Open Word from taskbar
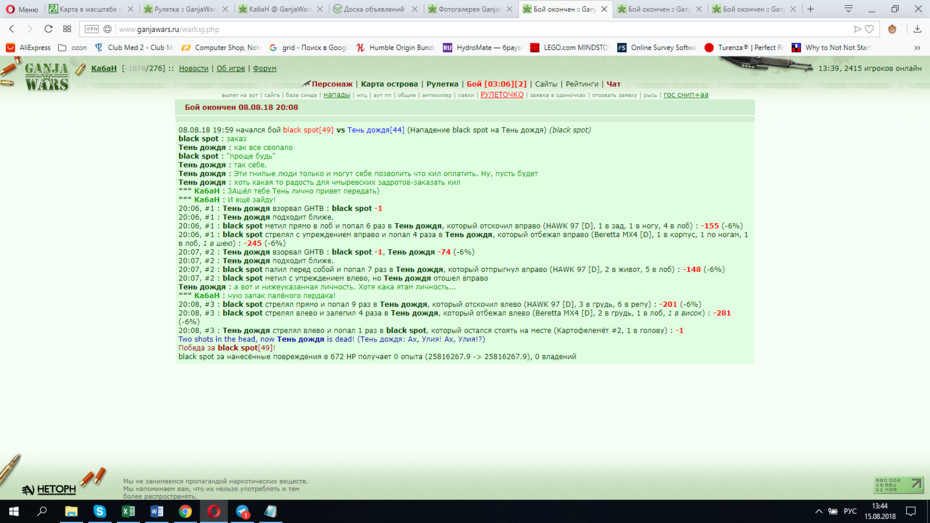 pos(157,511)
